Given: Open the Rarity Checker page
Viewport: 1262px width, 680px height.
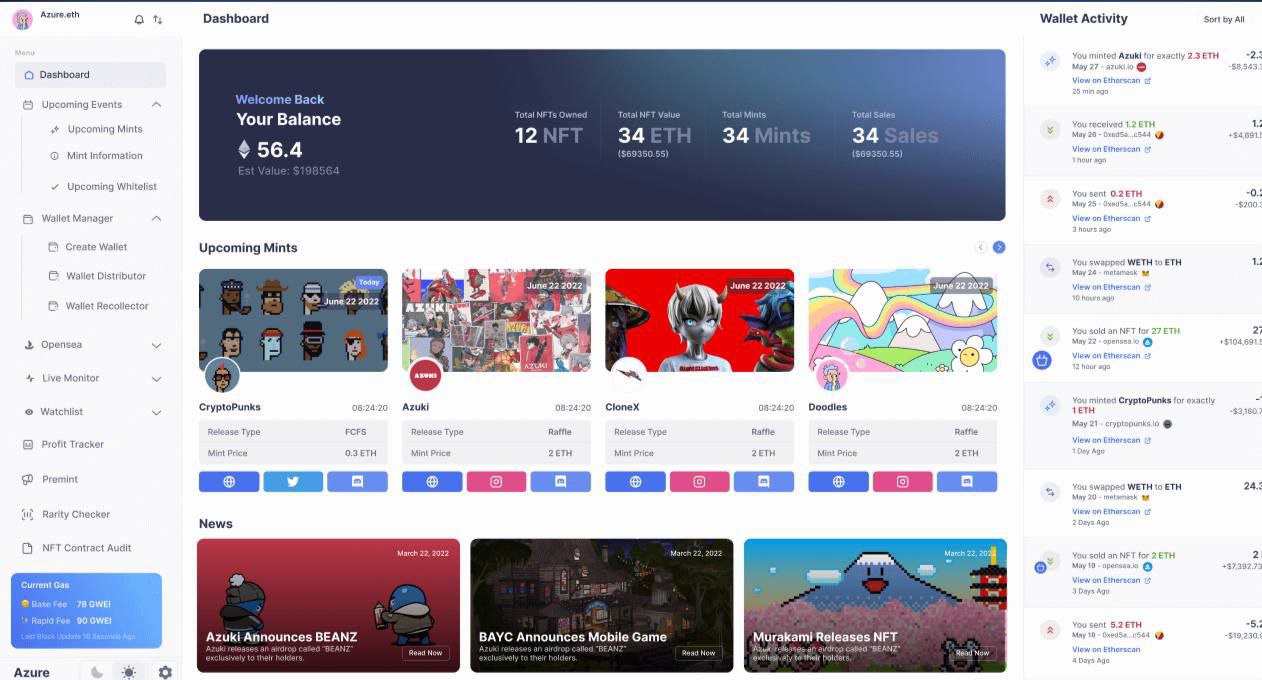Looking at the screenshot, I should [66, 515].
